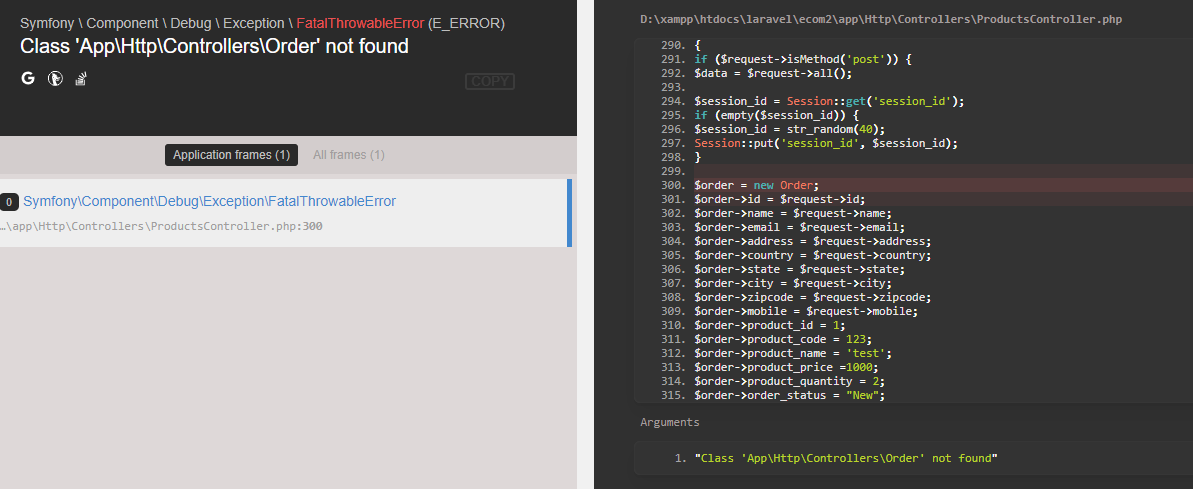Click the ProductsController.php:300 frame path
Image resolution: width=1193 pixels, height=489 pixels.
(161, 227)
